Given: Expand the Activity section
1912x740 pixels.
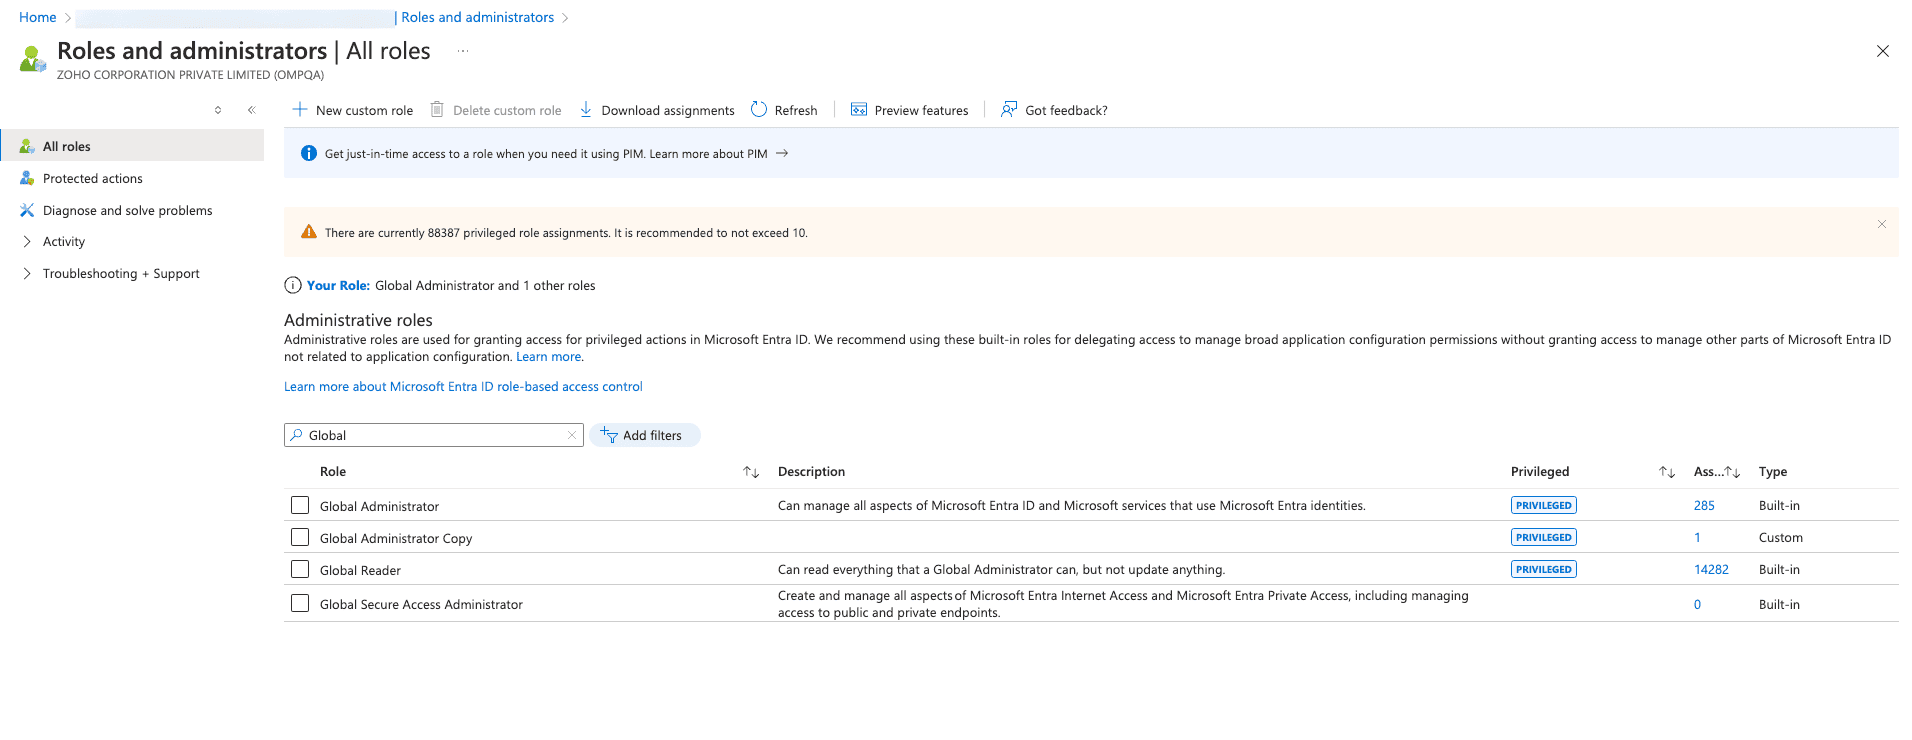Looking at the screenshot, I should (x=27, y=242).
